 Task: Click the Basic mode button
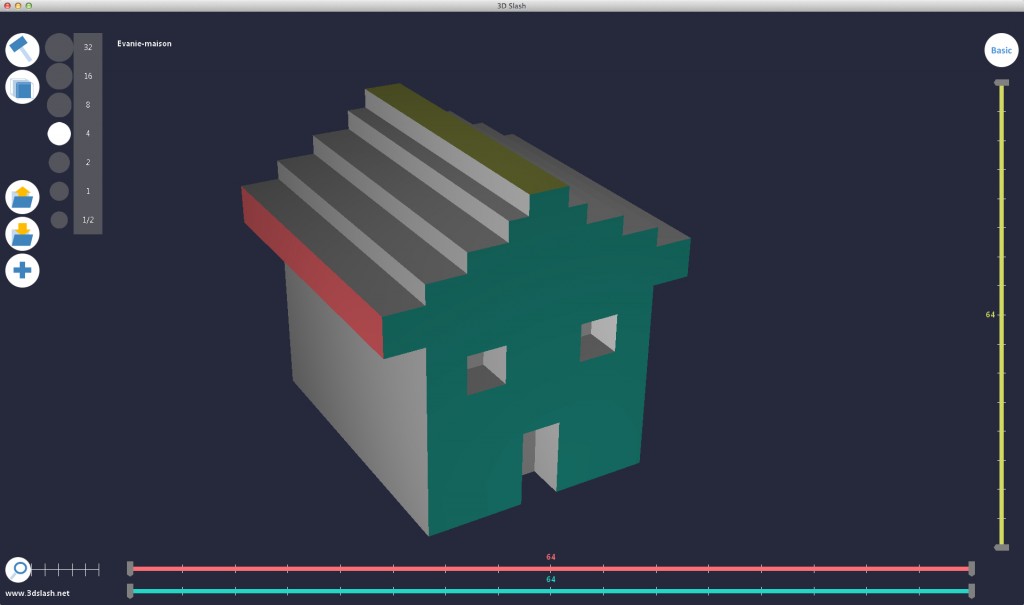point(1000,50)
